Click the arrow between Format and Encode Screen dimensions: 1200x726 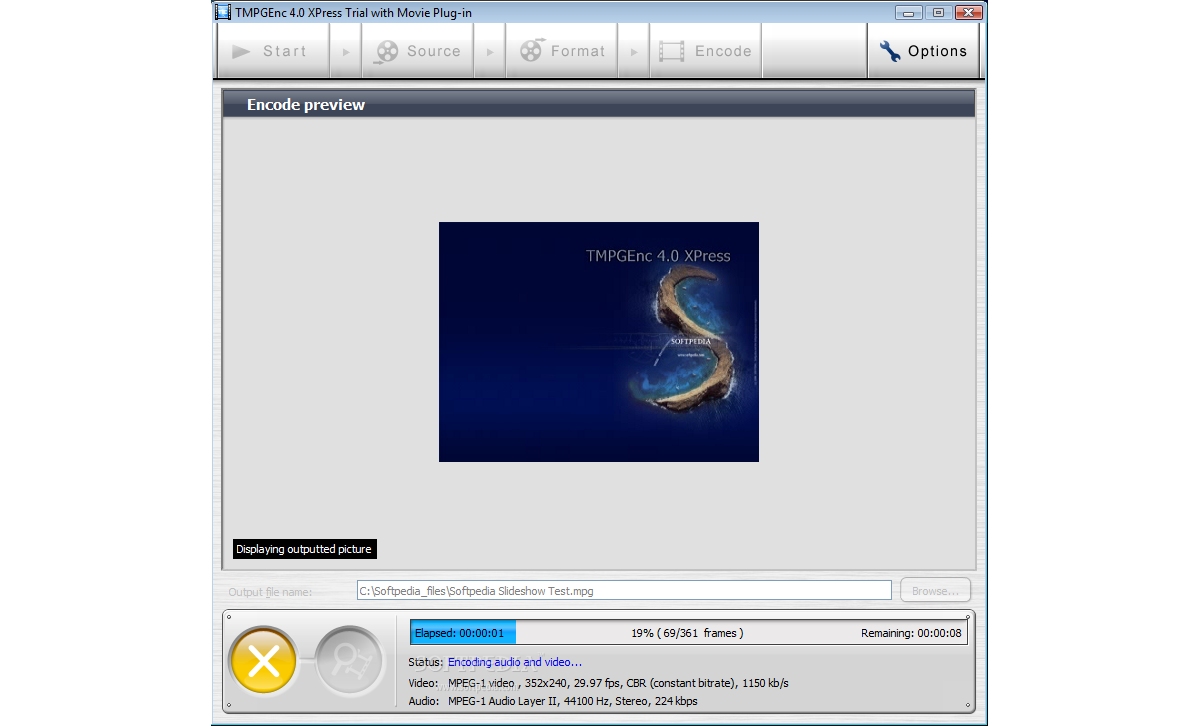point(634,51)
